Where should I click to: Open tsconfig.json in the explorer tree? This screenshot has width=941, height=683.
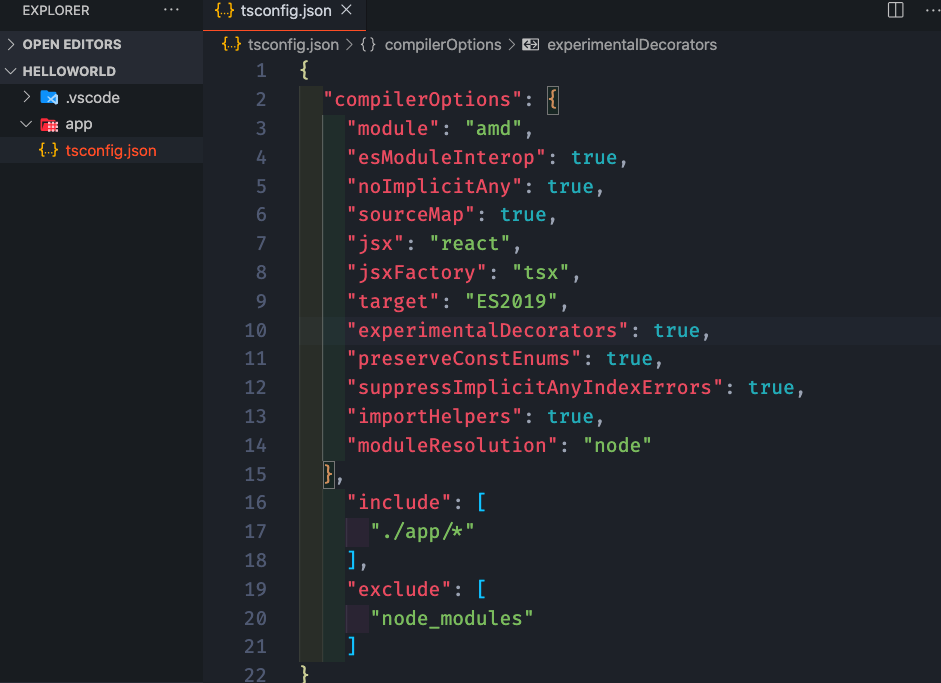point(101,150)
